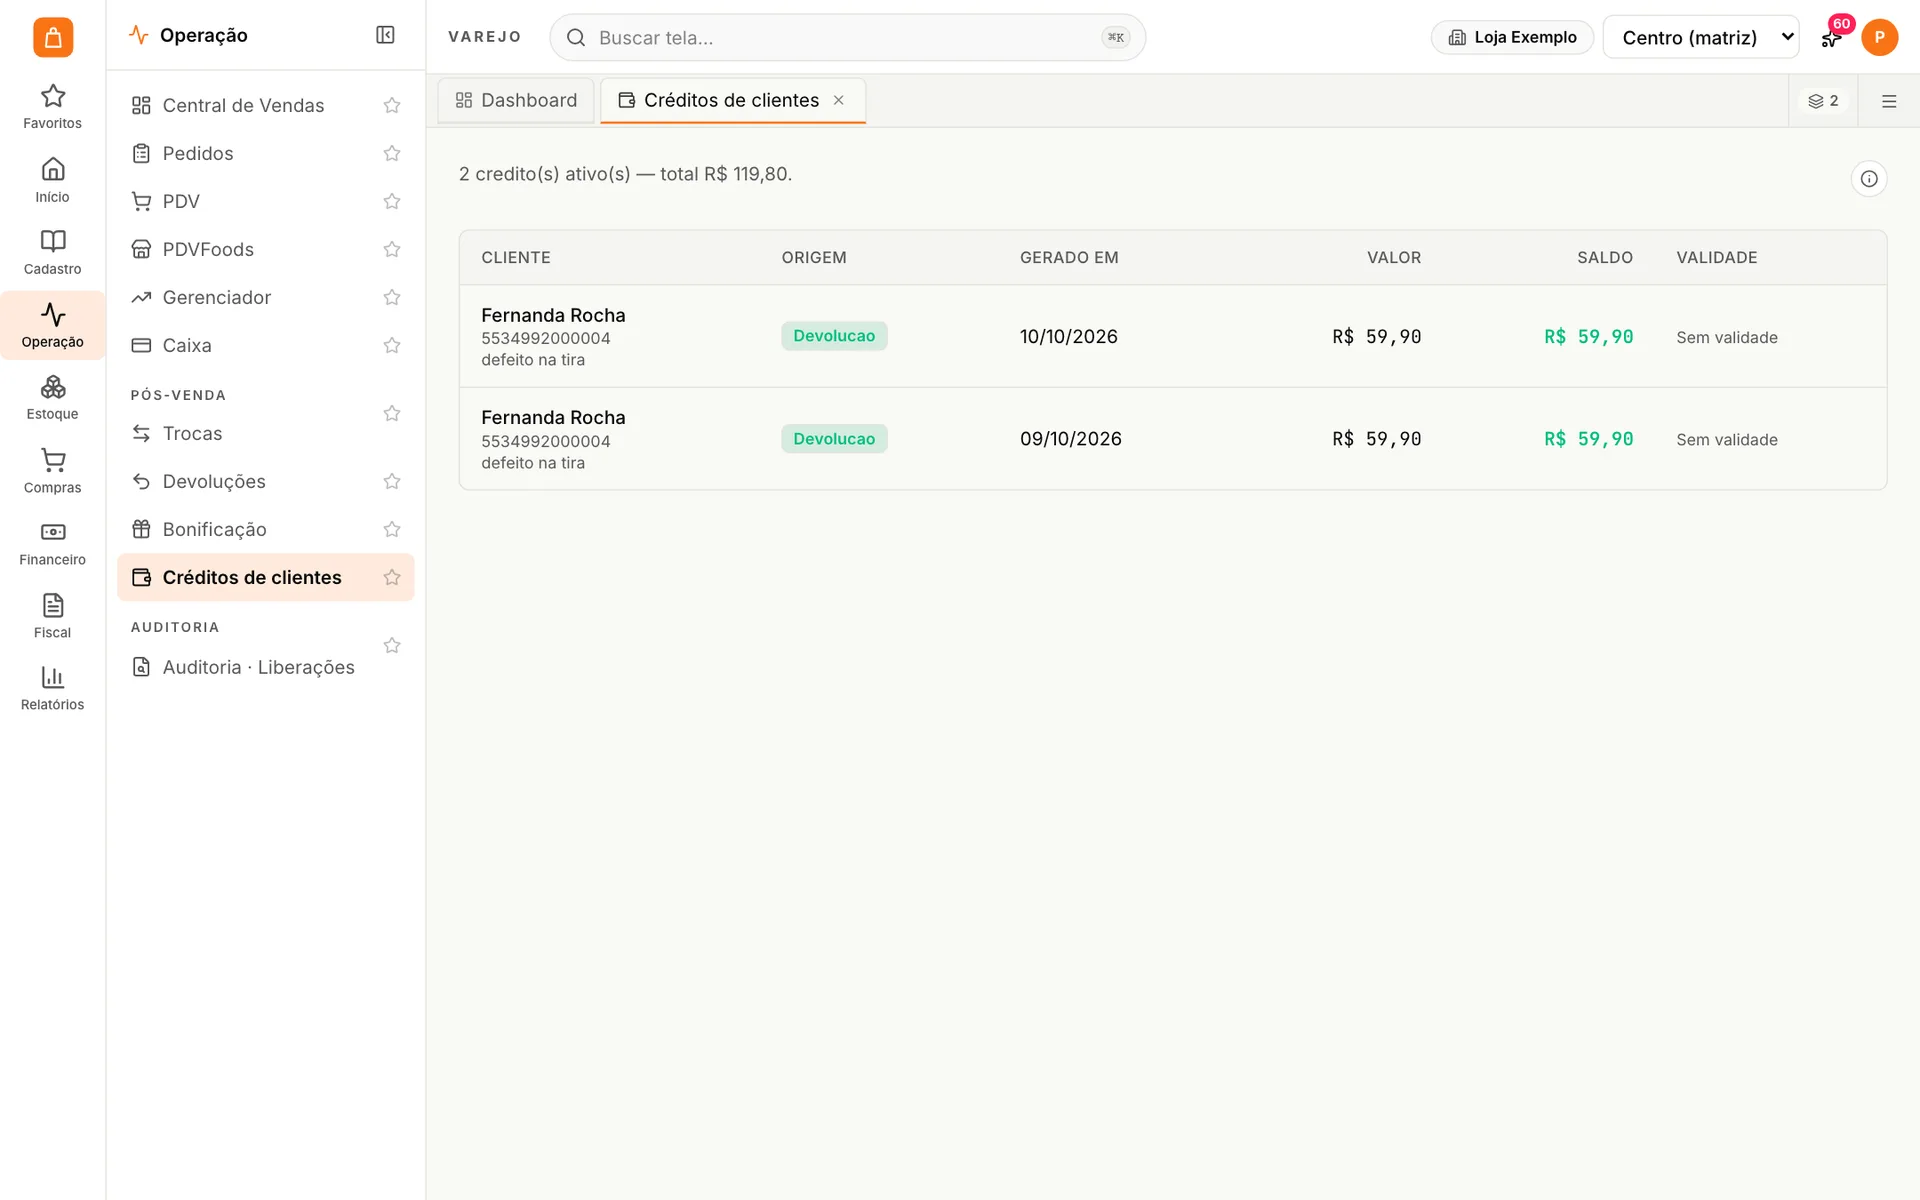Image resolution: width=1920 pixels, height=1200 pixels.
Task: Star Créditos de clientes as favorite
Action: (x=392, y=577)
